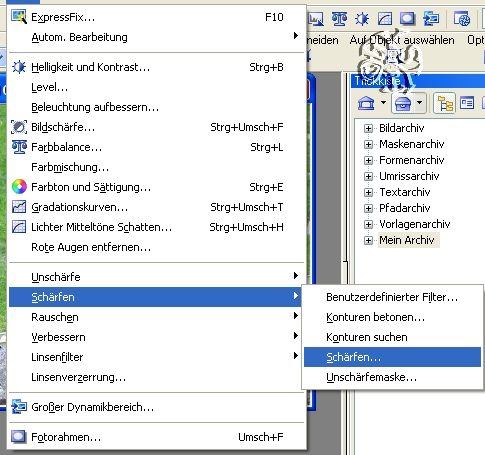Expand the Maskenarchiv tree node
The height and width of the screenshot is (455, 485).
(x=368, y=144)
